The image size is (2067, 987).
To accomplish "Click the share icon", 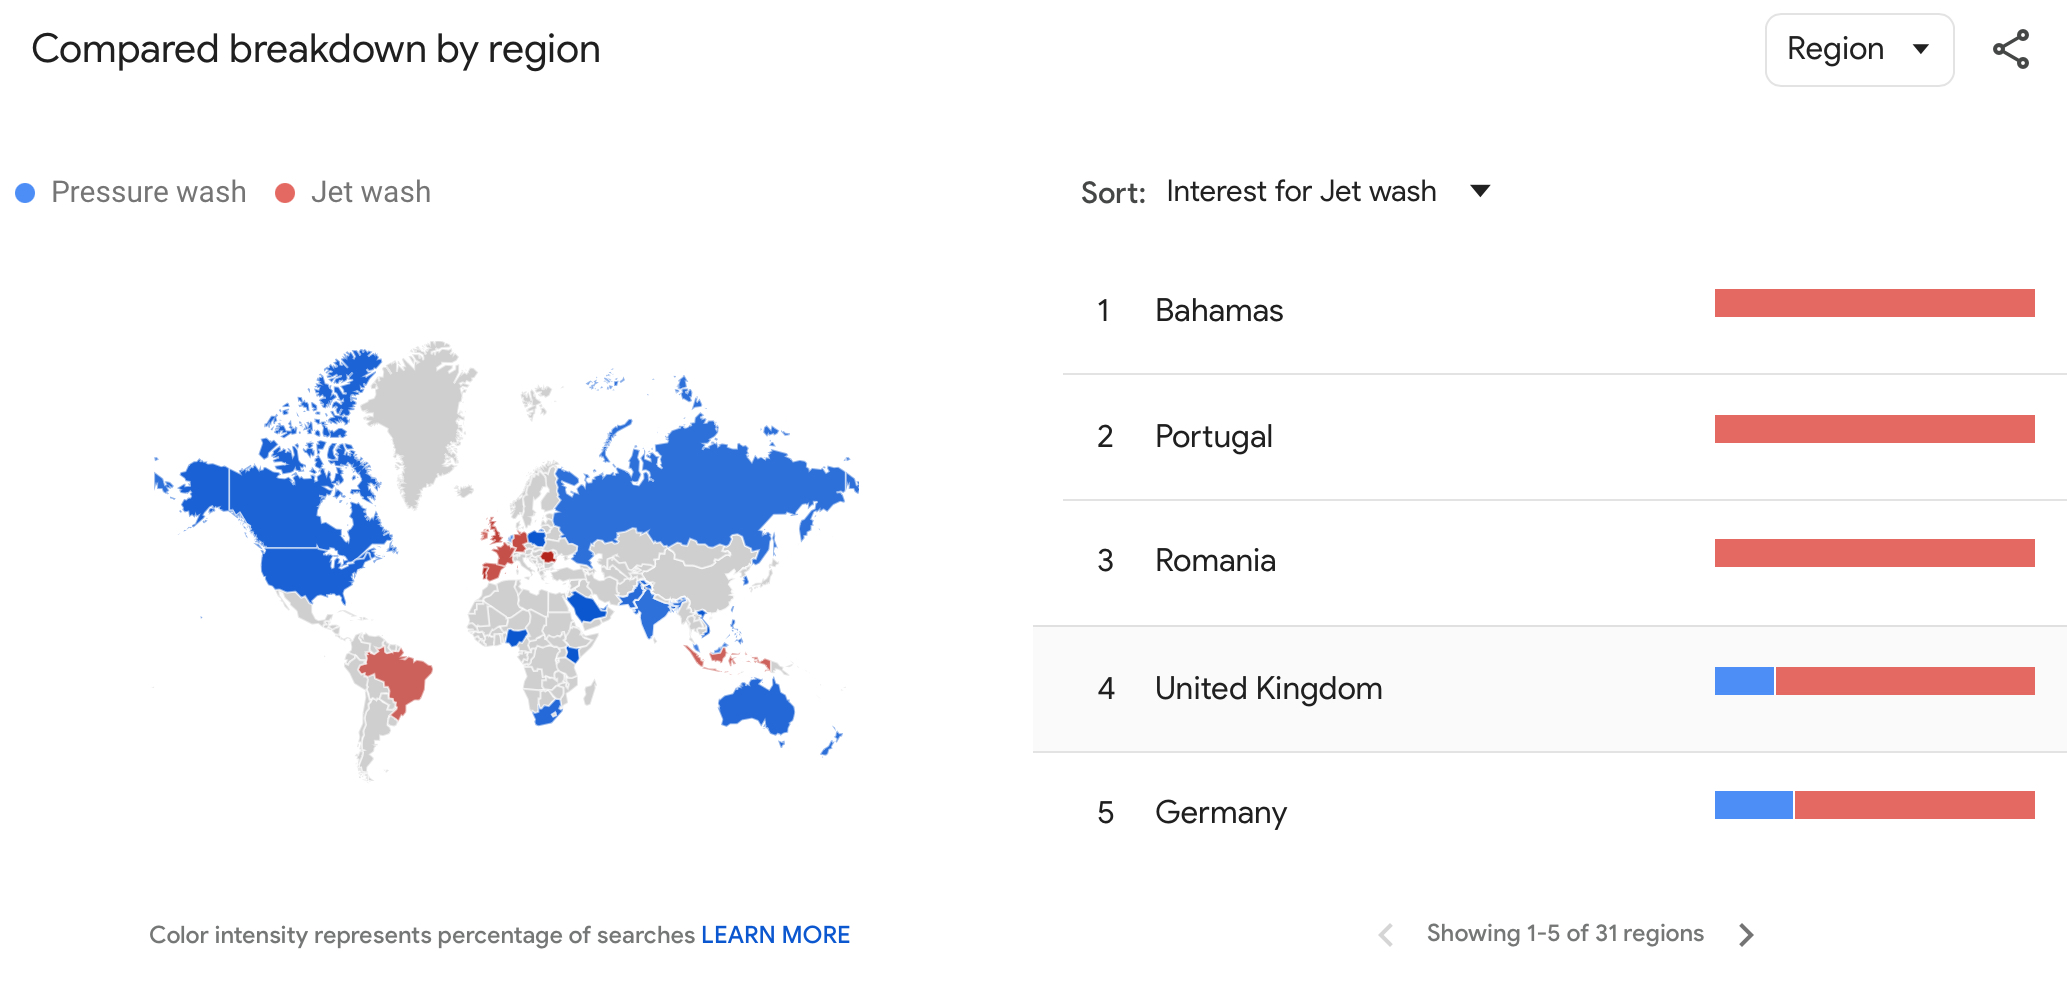I will [2010, 49].
